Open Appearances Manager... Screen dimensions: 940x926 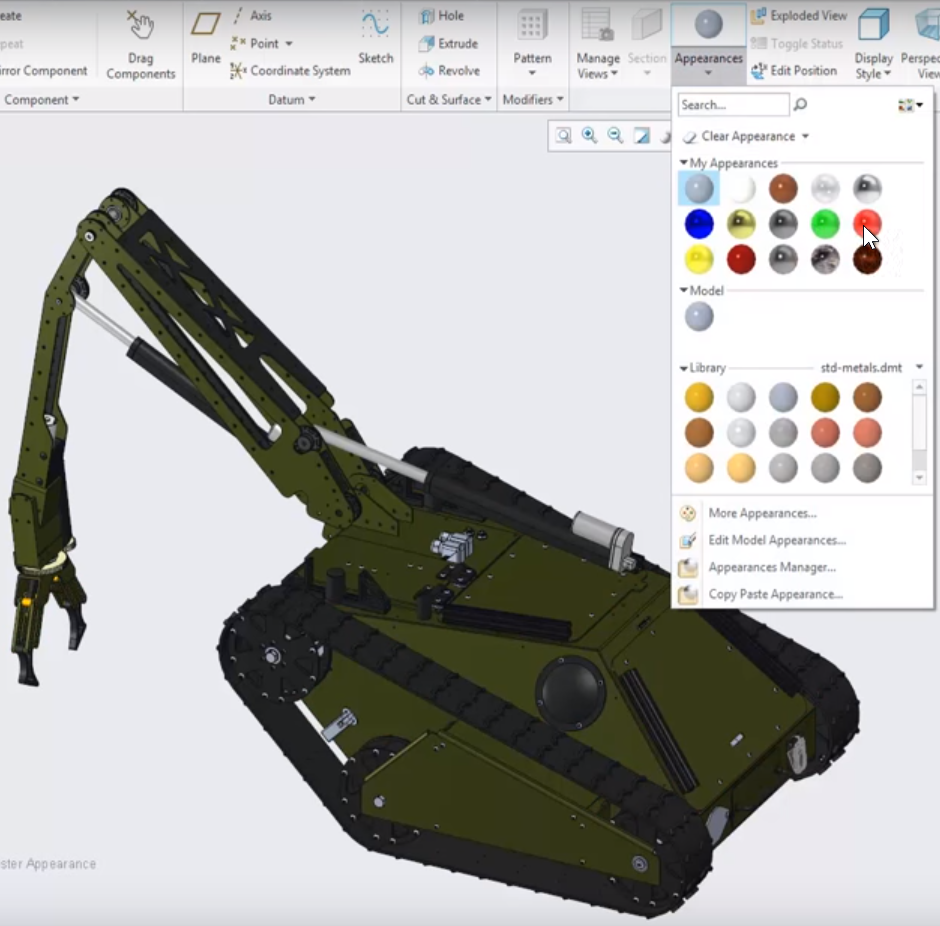tap(771, 567)
